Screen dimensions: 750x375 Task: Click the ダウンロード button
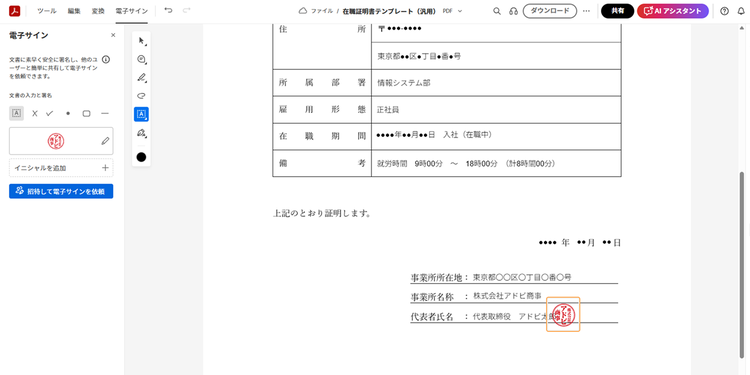pos(550,11)
